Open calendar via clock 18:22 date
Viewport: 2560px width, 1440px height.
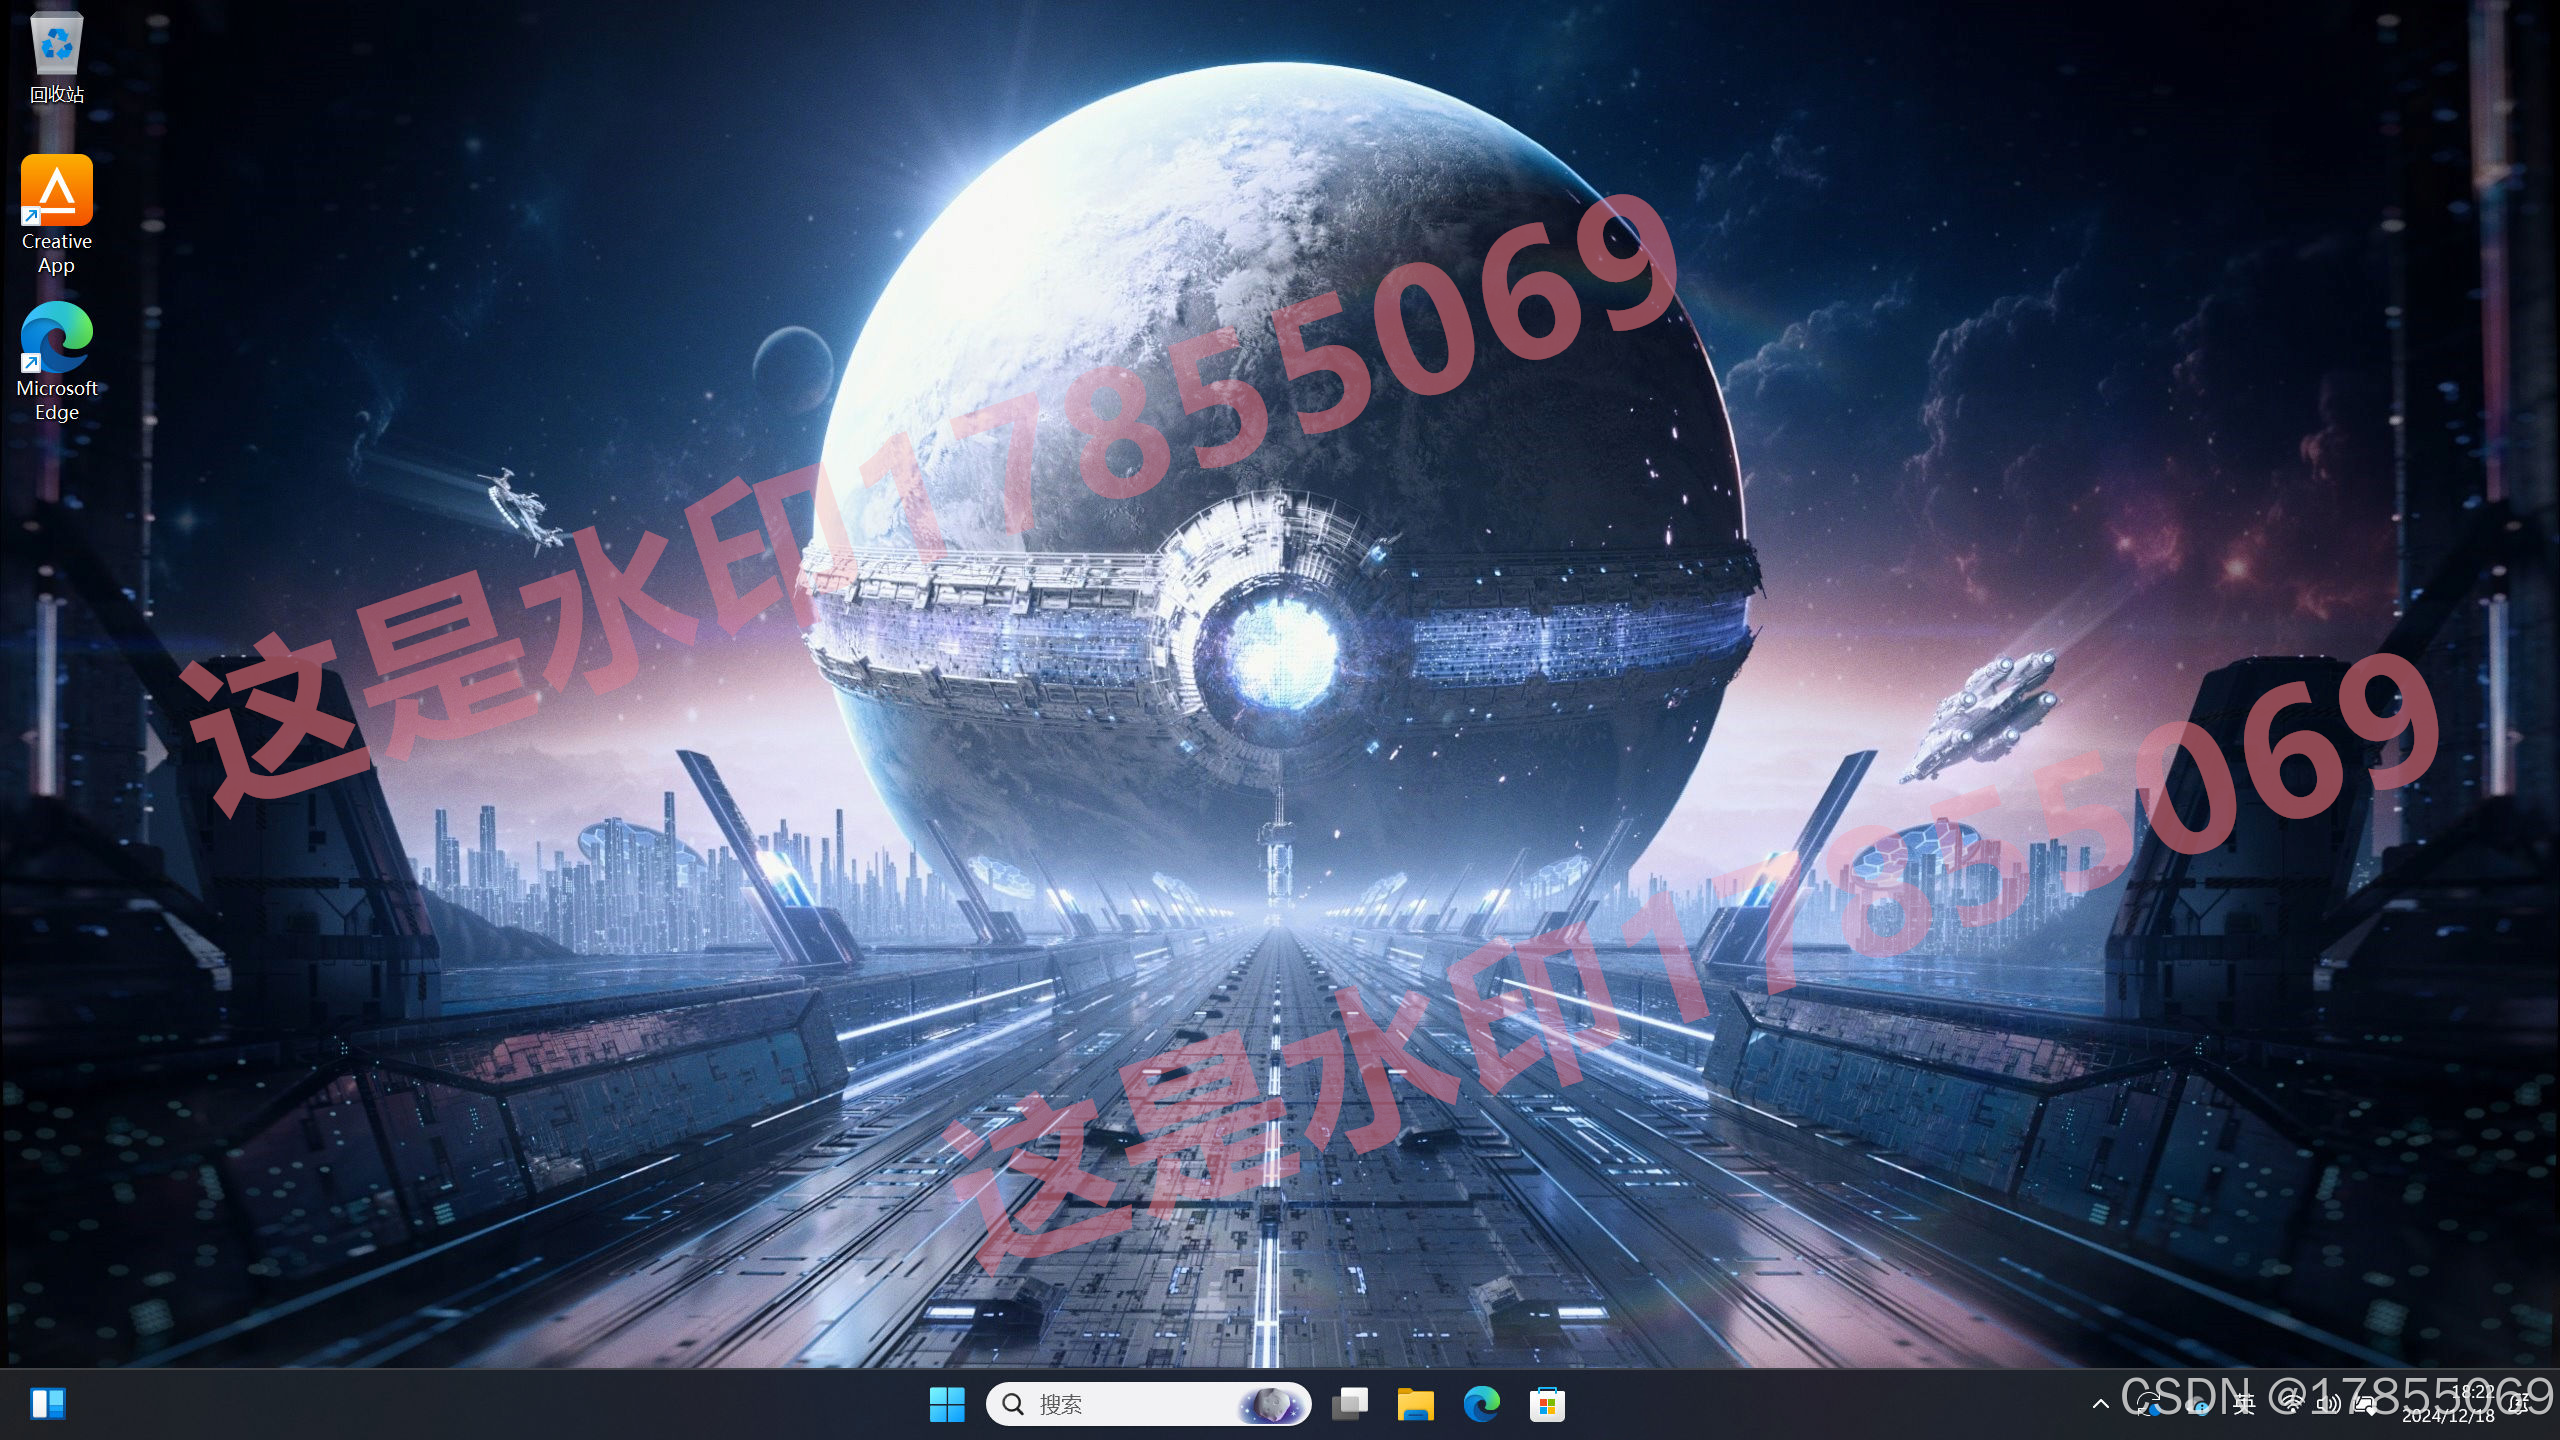pyautogui.click(x=2448, y=1404)
